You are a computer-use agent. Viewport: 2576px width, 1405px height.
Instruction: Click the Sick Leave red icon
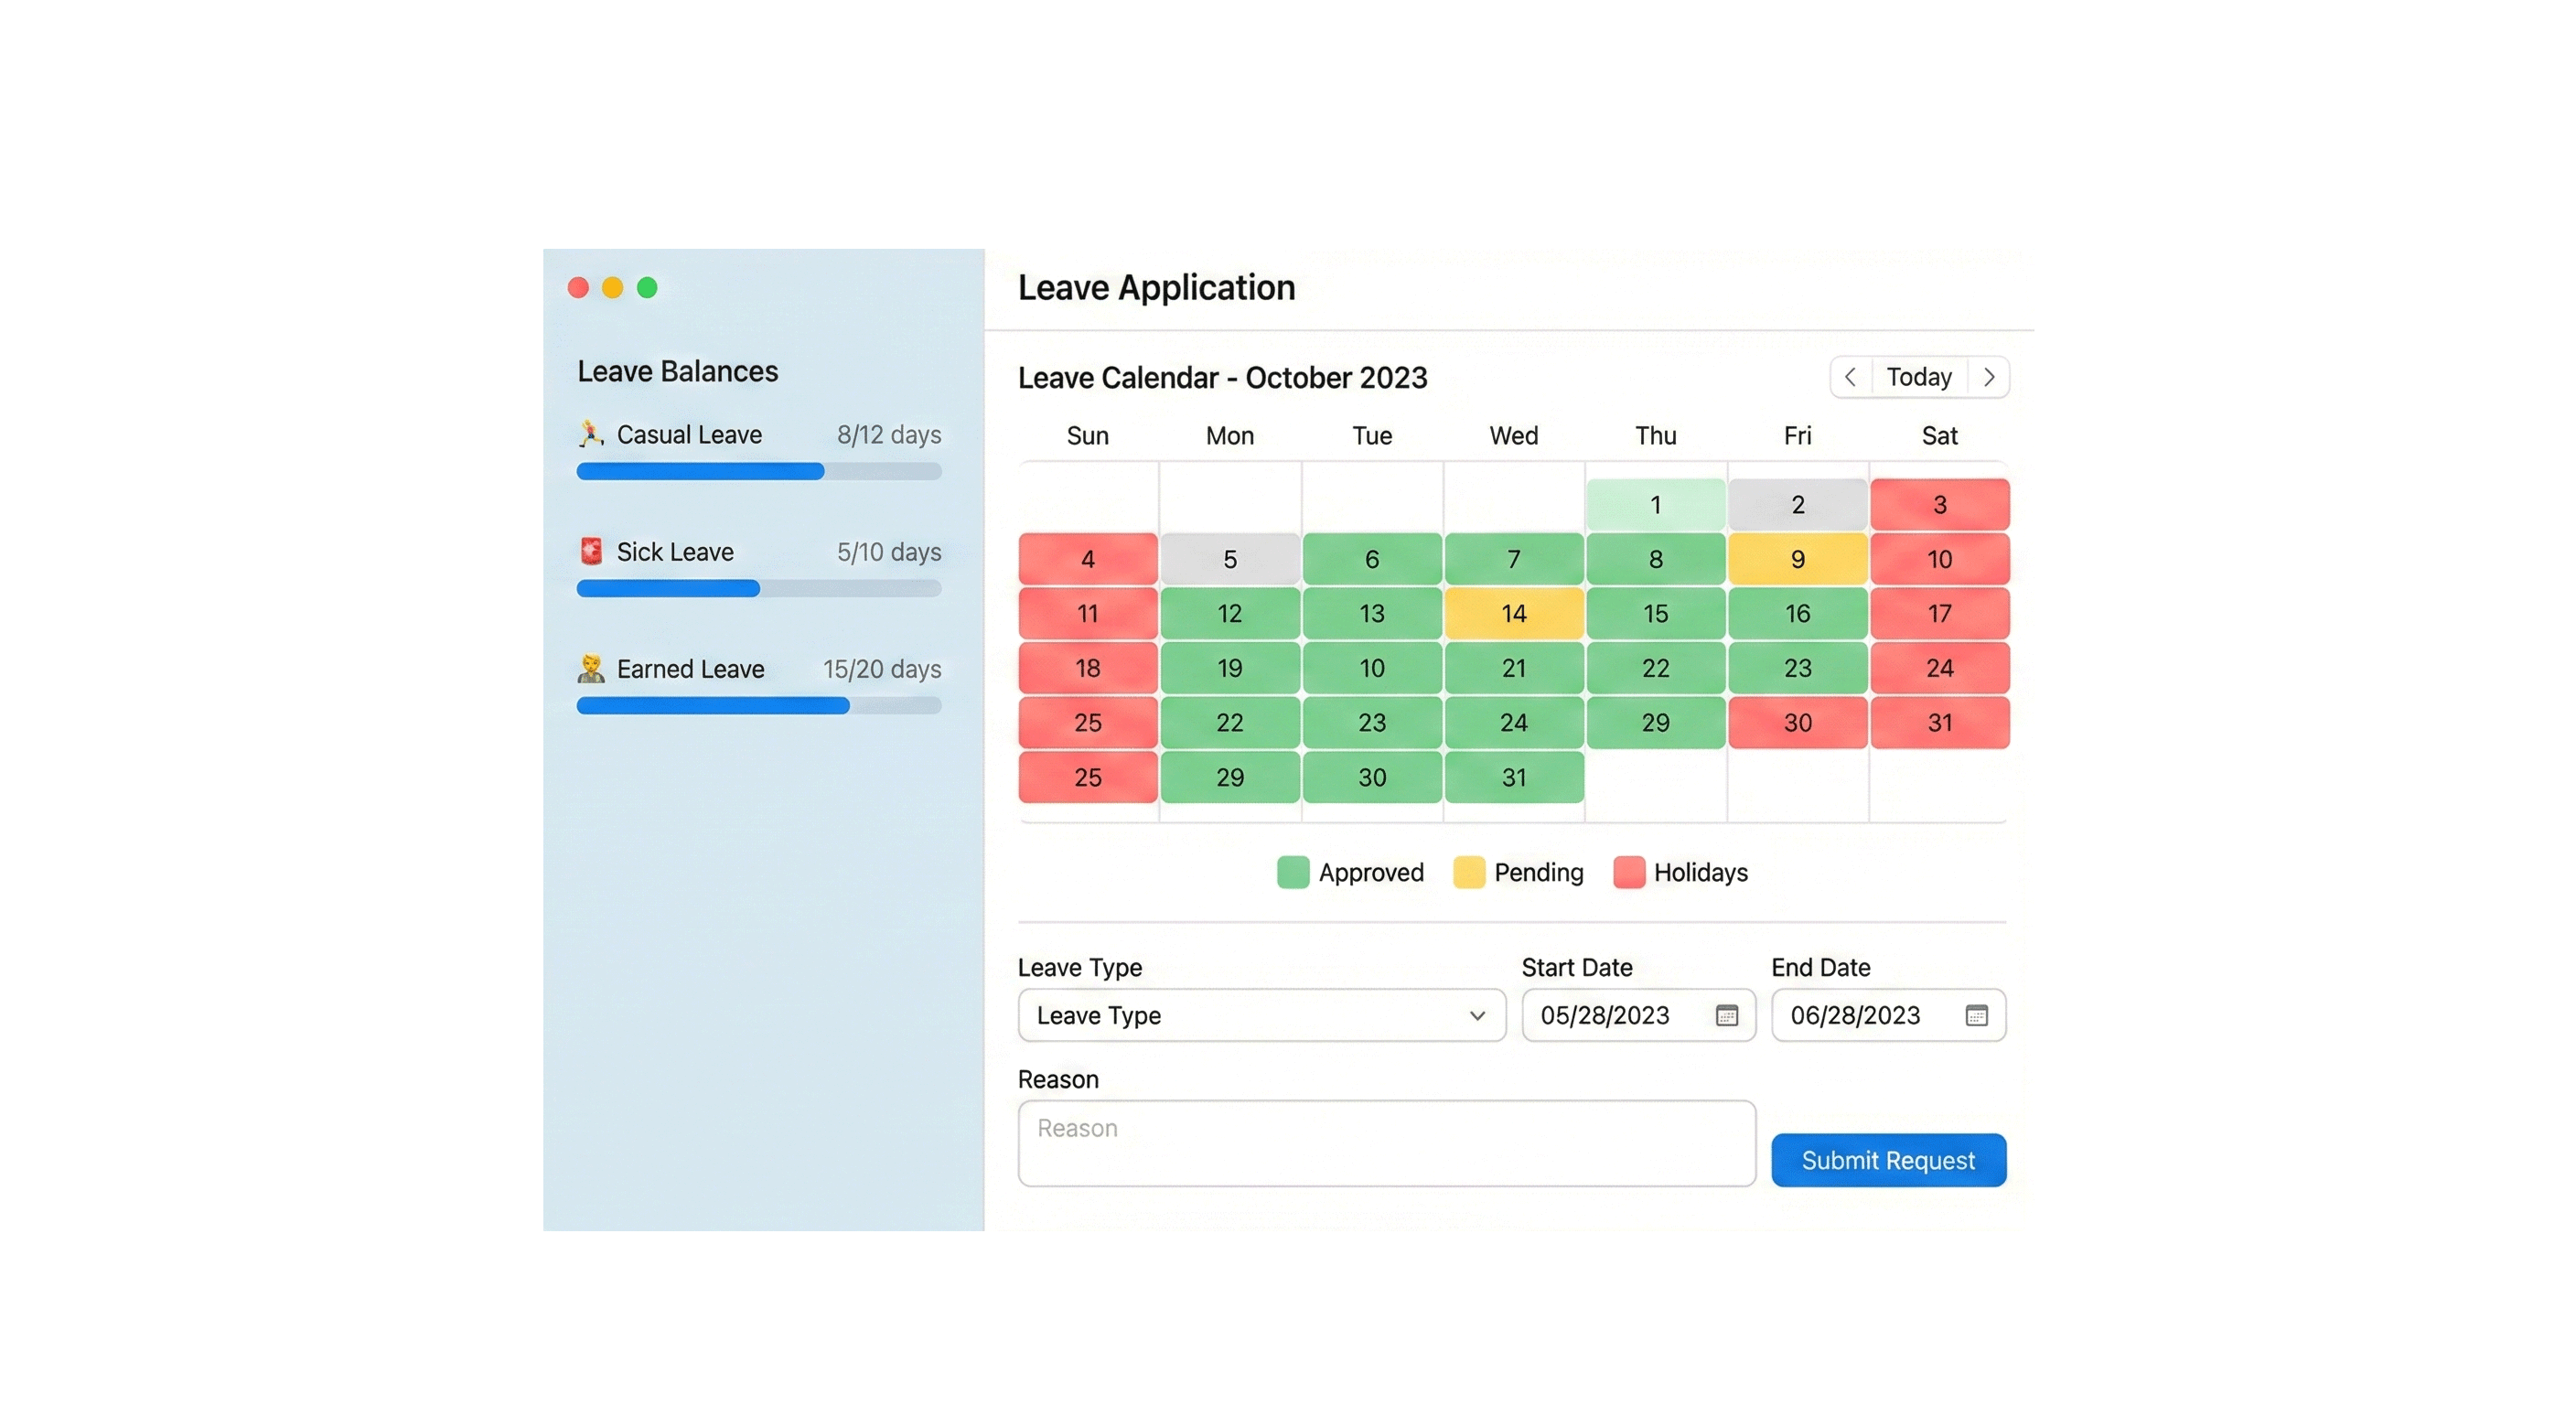pyautogui.click(x=591, y=551)
